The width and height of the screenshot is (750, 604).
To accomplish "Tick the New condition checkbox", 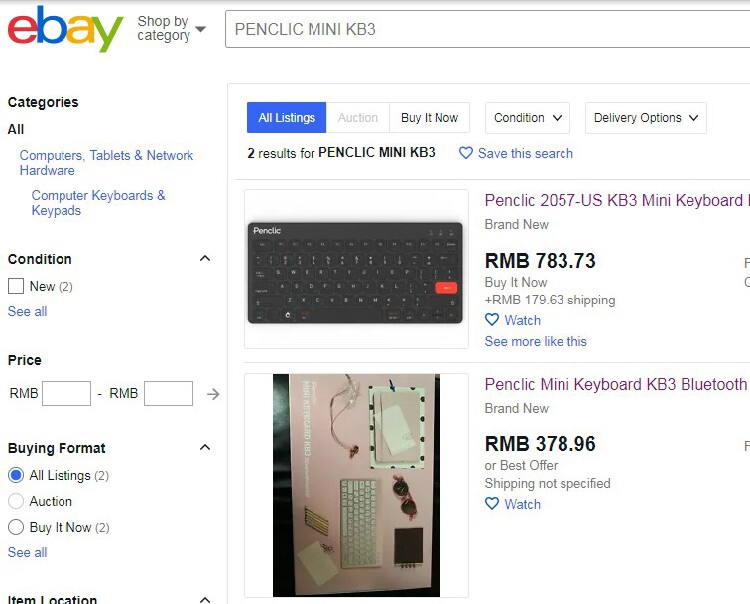I will [16, 286].
